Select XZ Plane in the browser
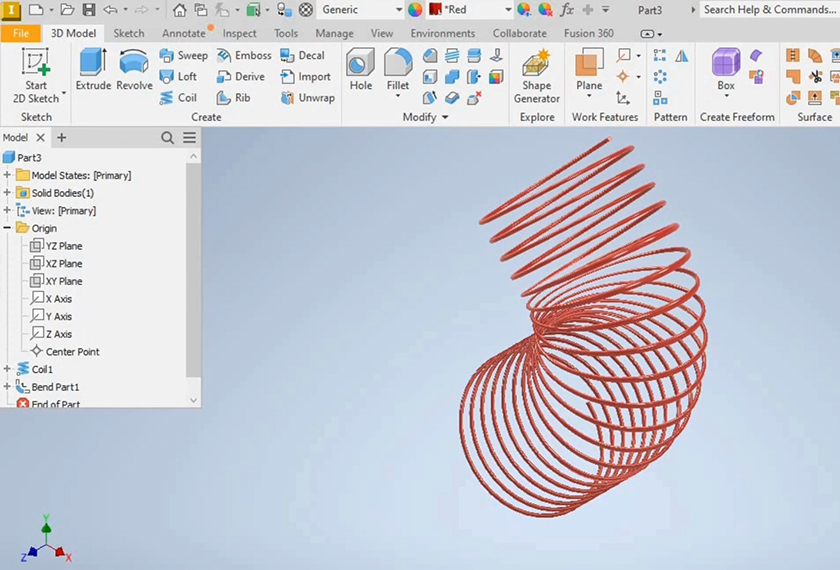 pos(63,264)
